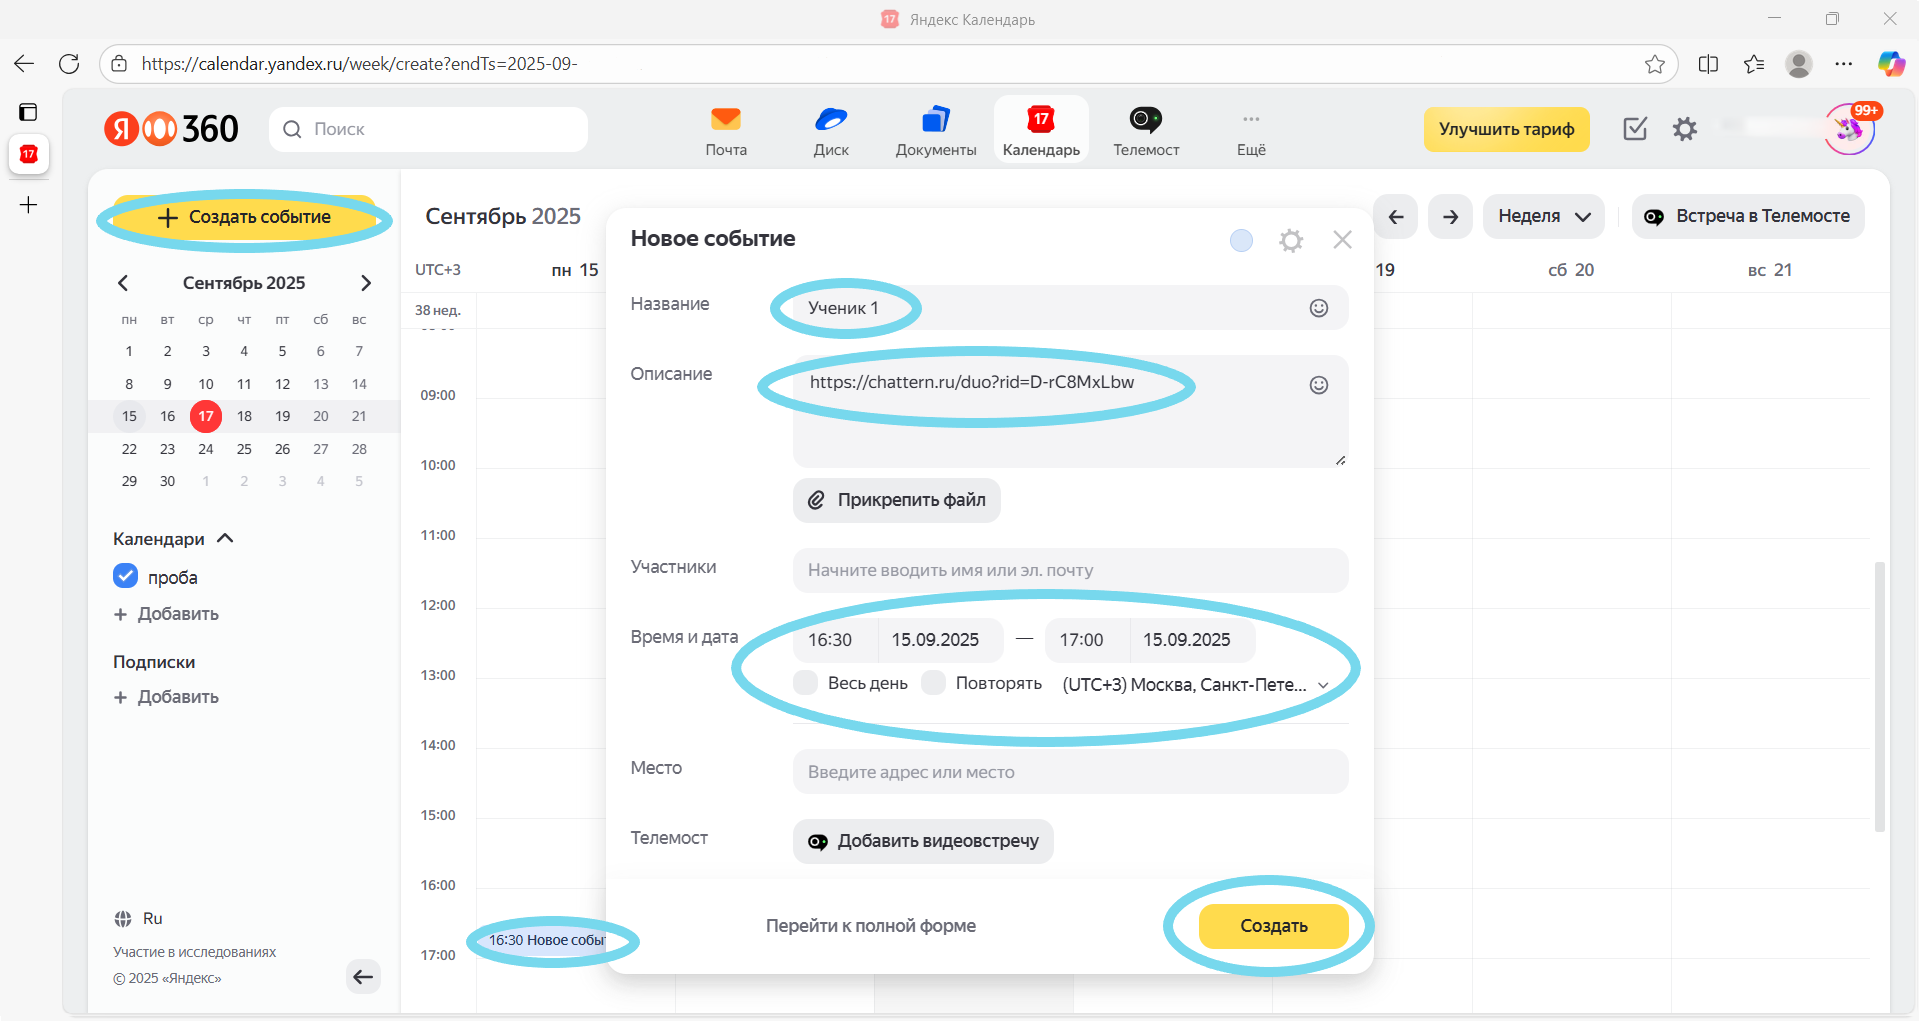The image size is (1922, 1026).
Task: Open the Неделя view dropdown
Action: tap(1543, 216)
